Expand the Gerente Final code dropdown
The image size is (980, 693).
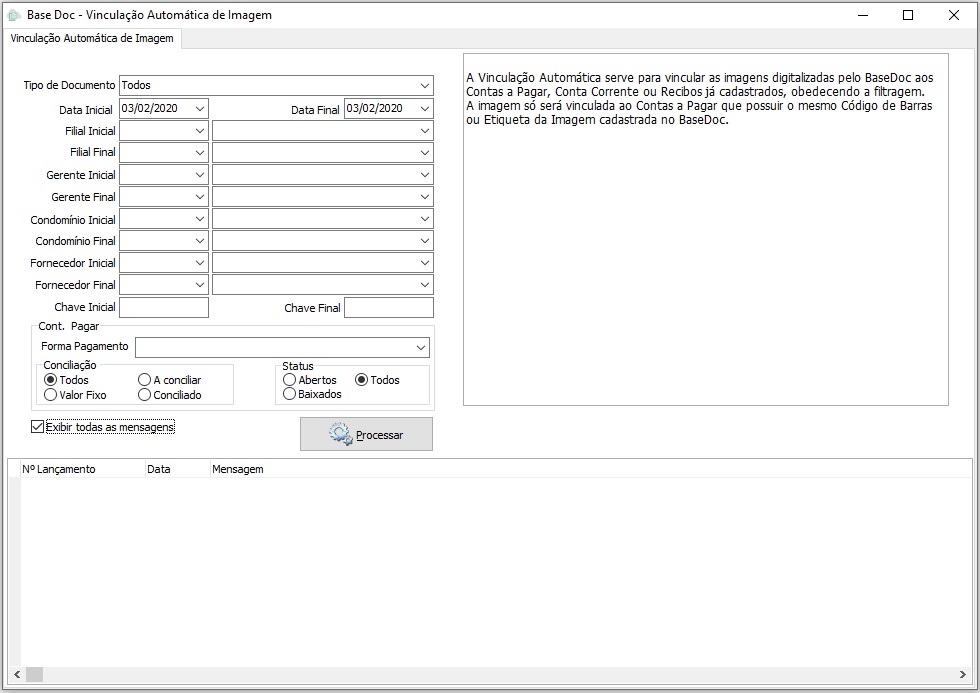[x=200, y=197]
